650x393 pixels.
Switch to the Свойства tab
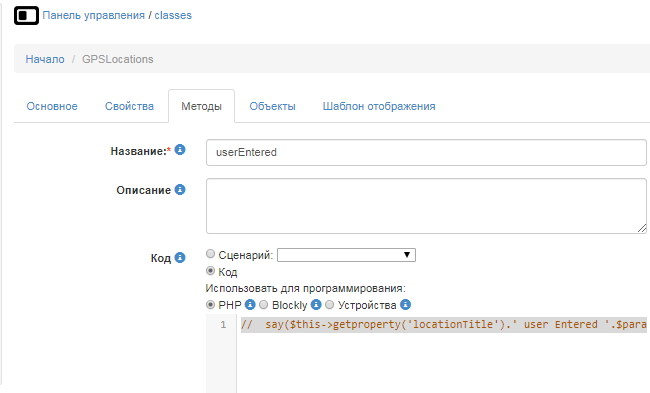click(129, 107)
